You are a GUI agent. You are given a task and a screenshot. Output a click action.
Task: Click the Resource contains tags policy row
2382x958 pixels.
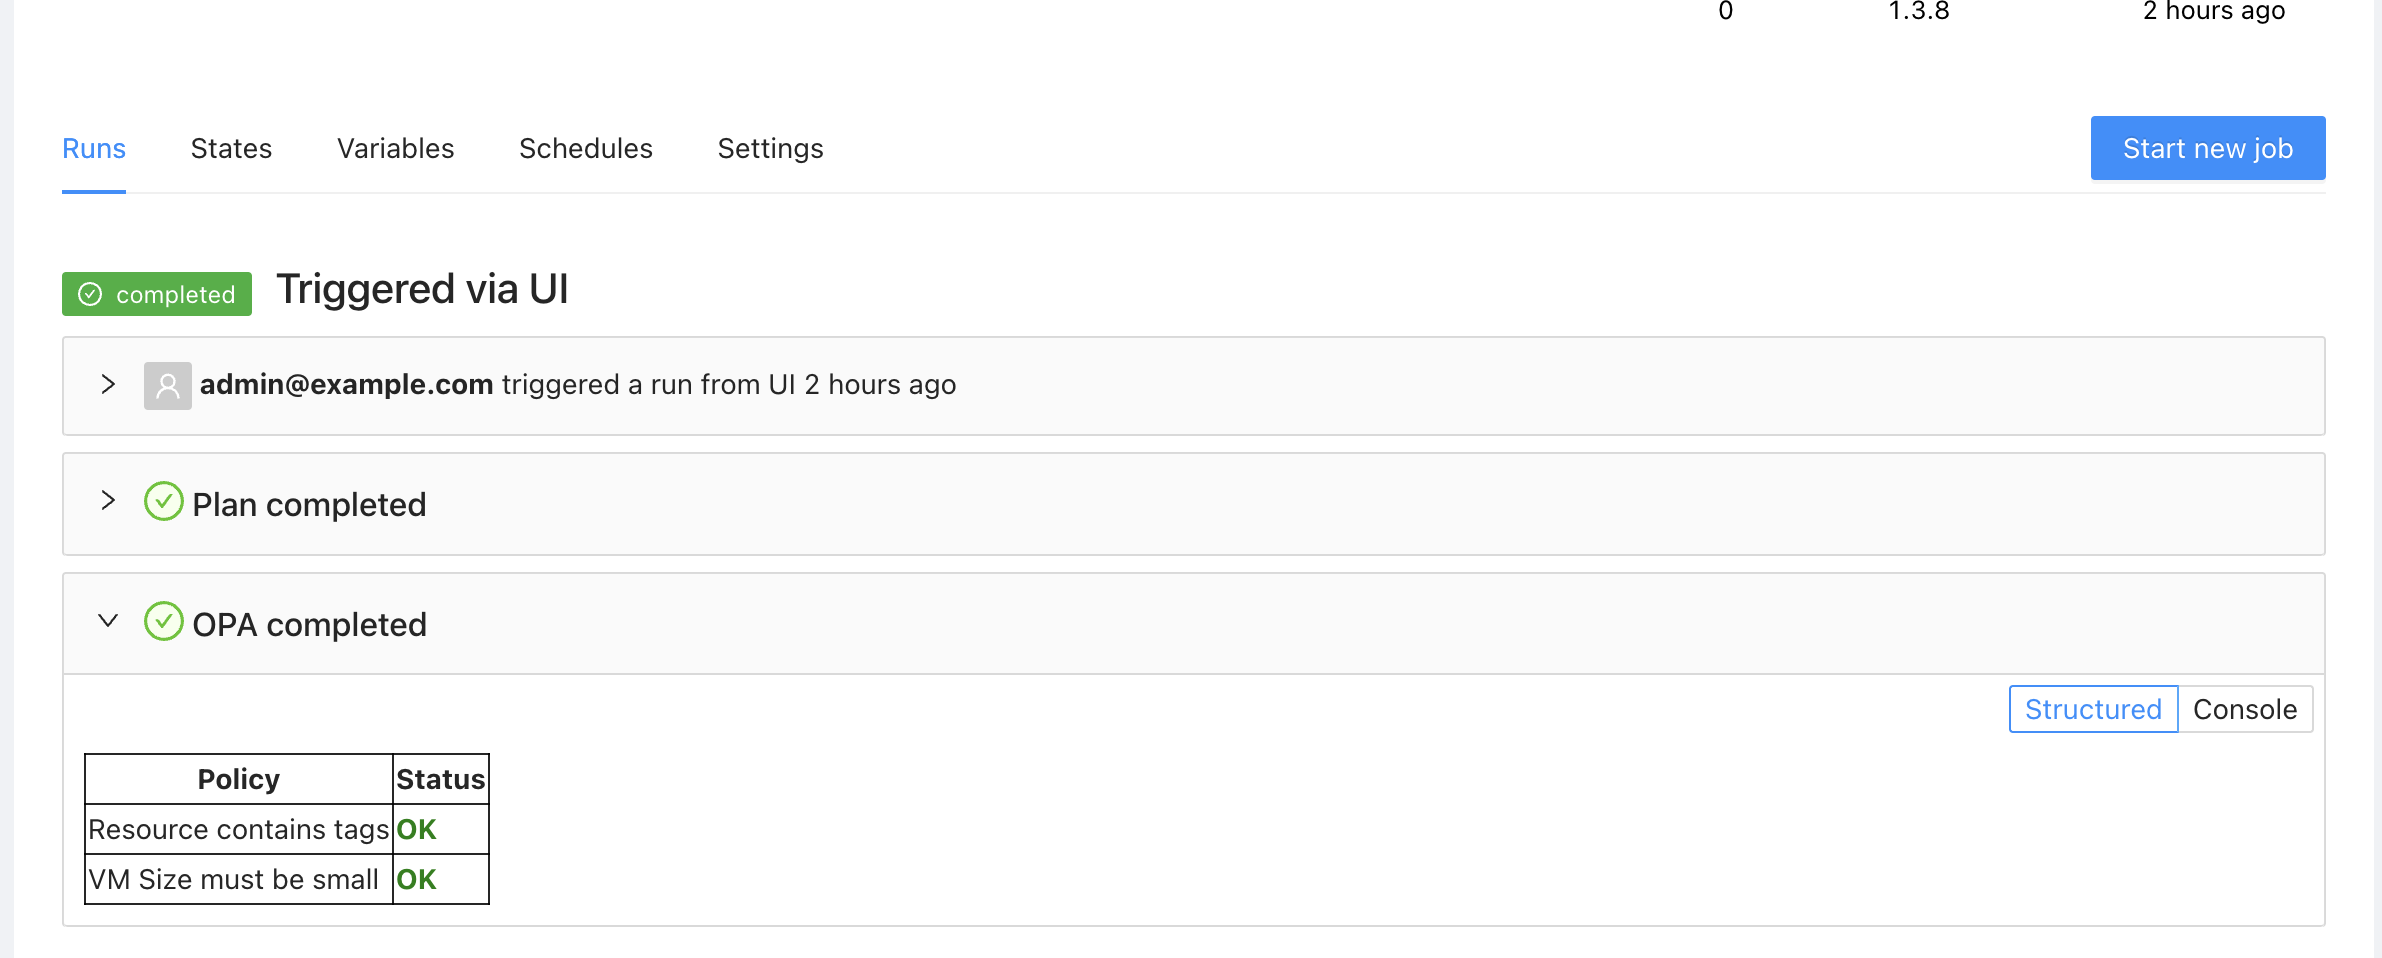[x=238, y=829]
